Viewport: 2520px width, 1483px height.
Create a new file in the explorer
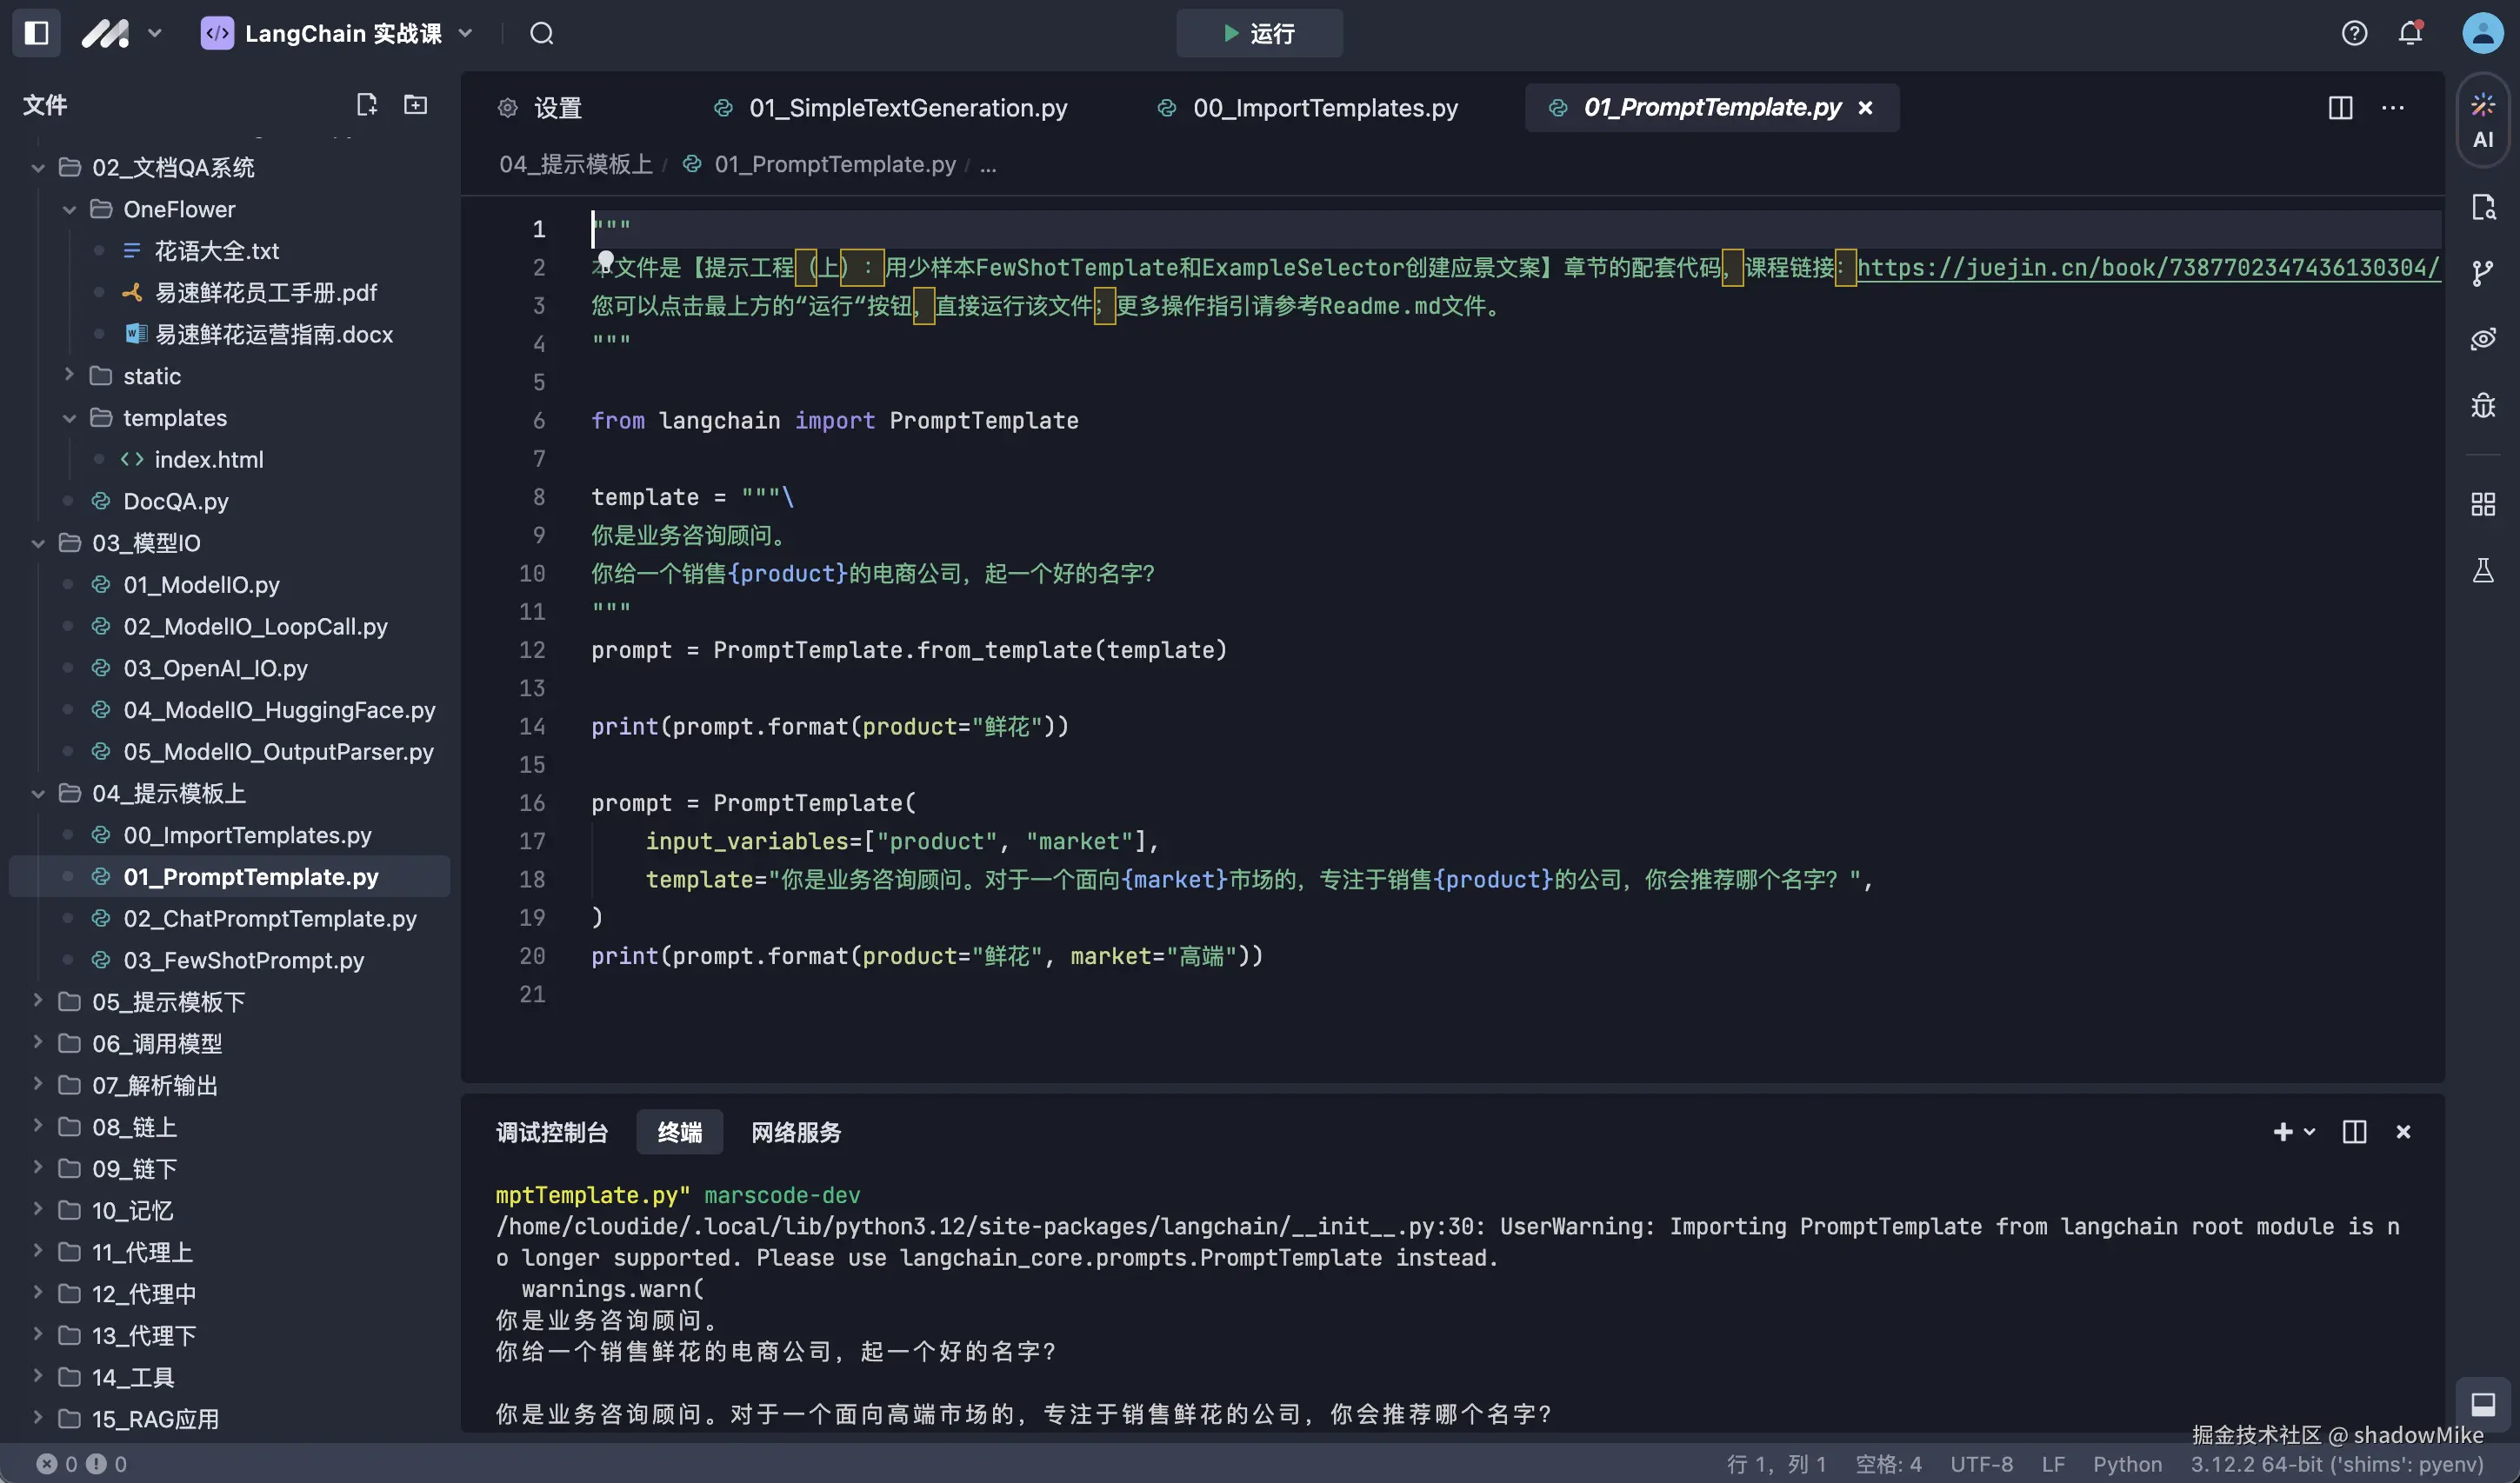(366, 104)
